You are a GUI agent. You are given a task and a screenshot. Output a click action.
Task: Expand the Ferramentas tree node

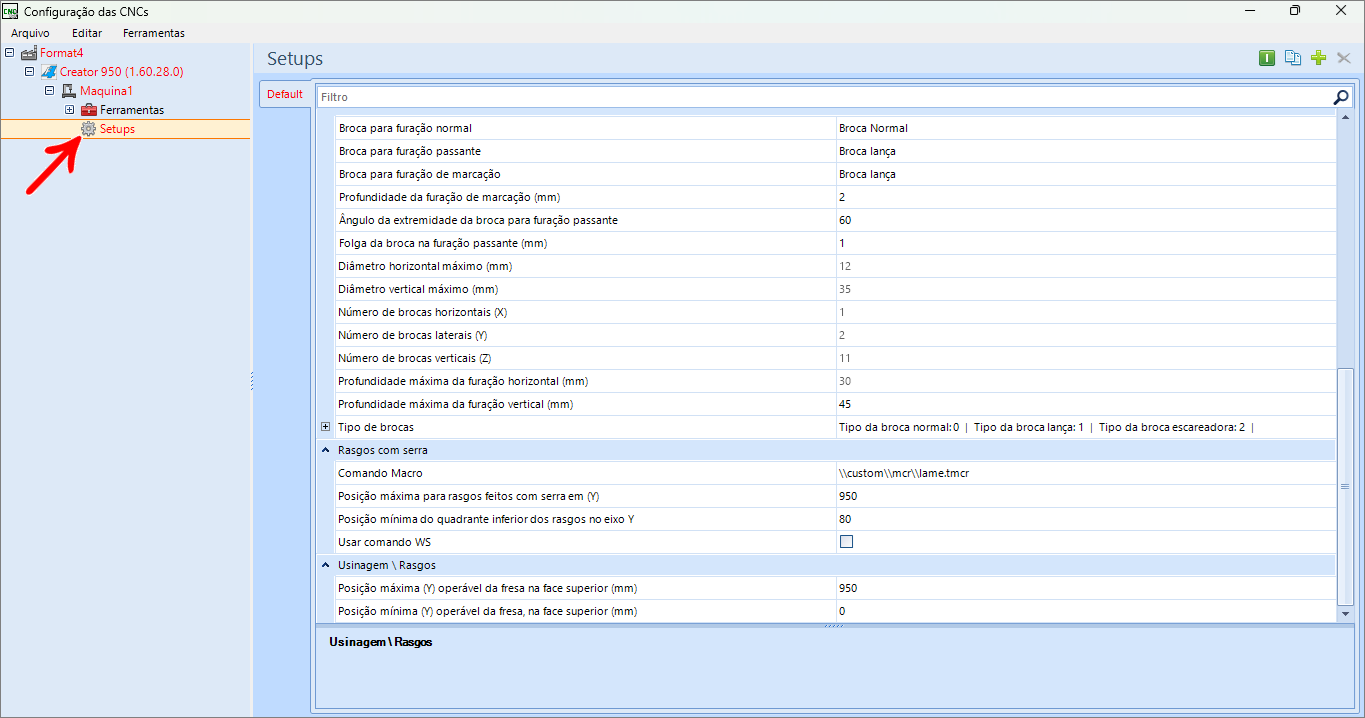pos(69,110)
